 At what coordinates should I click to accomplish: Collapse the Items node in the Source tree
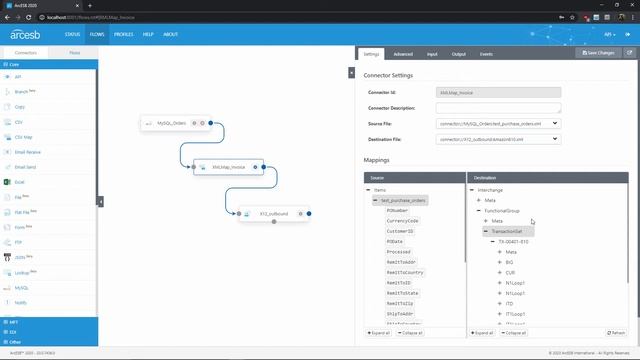click(368, 190)
